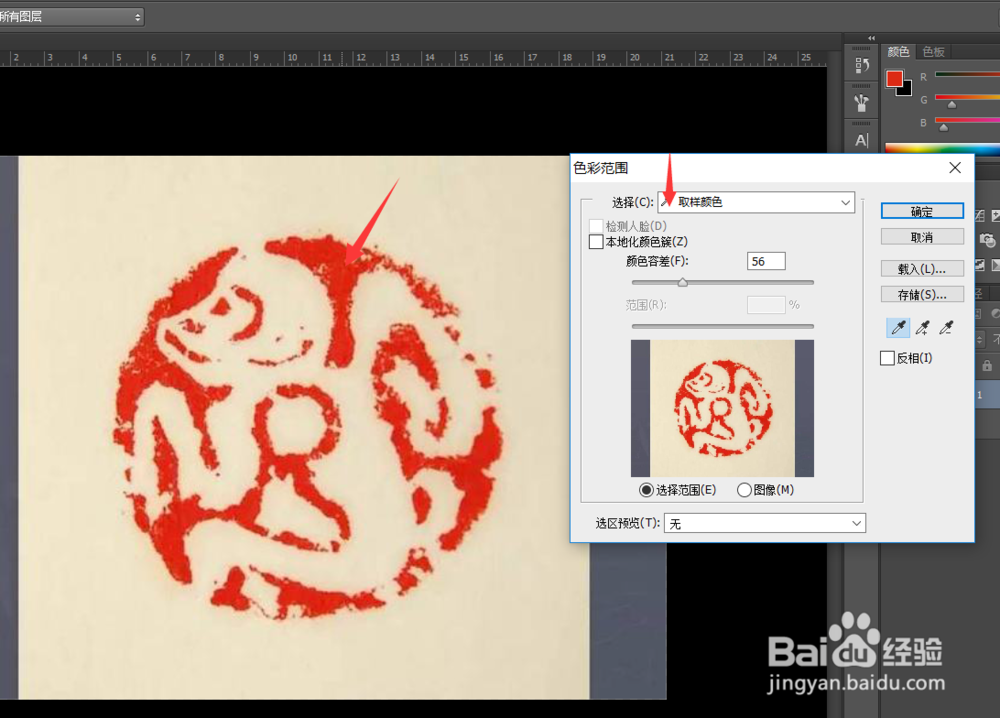Click the layer lock icon in Layers panel

987,366
